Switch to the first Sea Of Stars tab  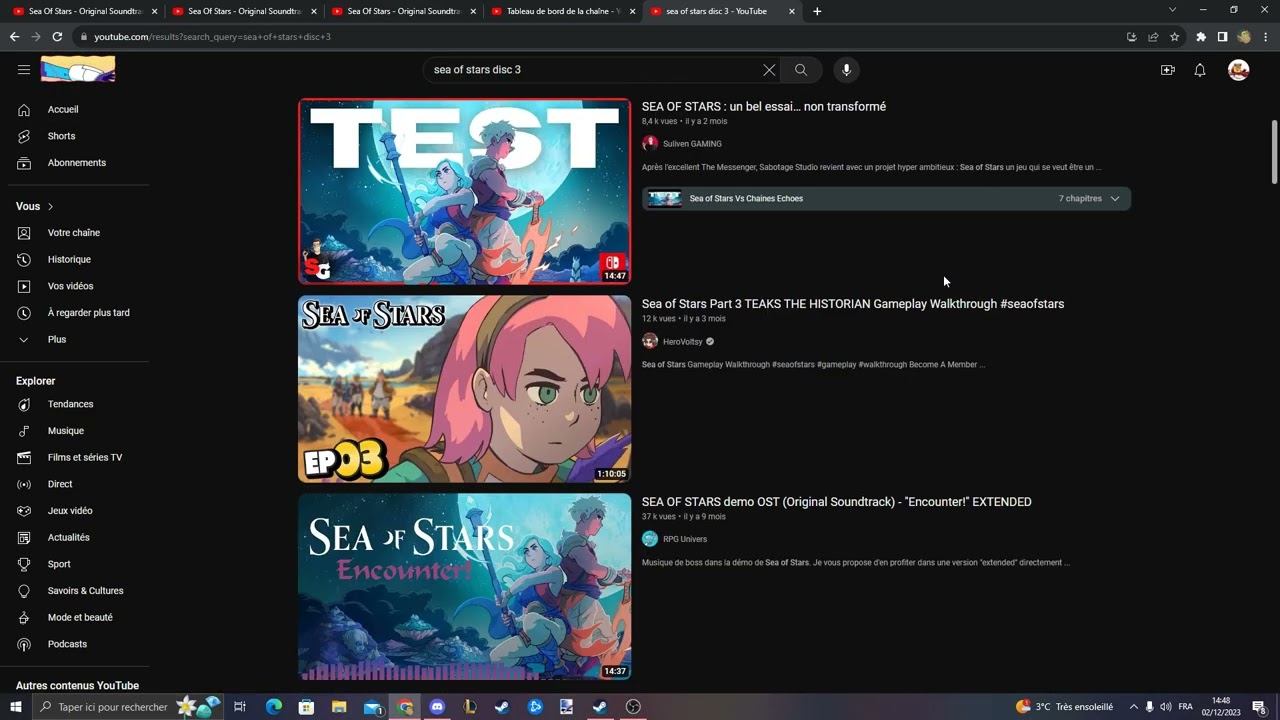85,11
